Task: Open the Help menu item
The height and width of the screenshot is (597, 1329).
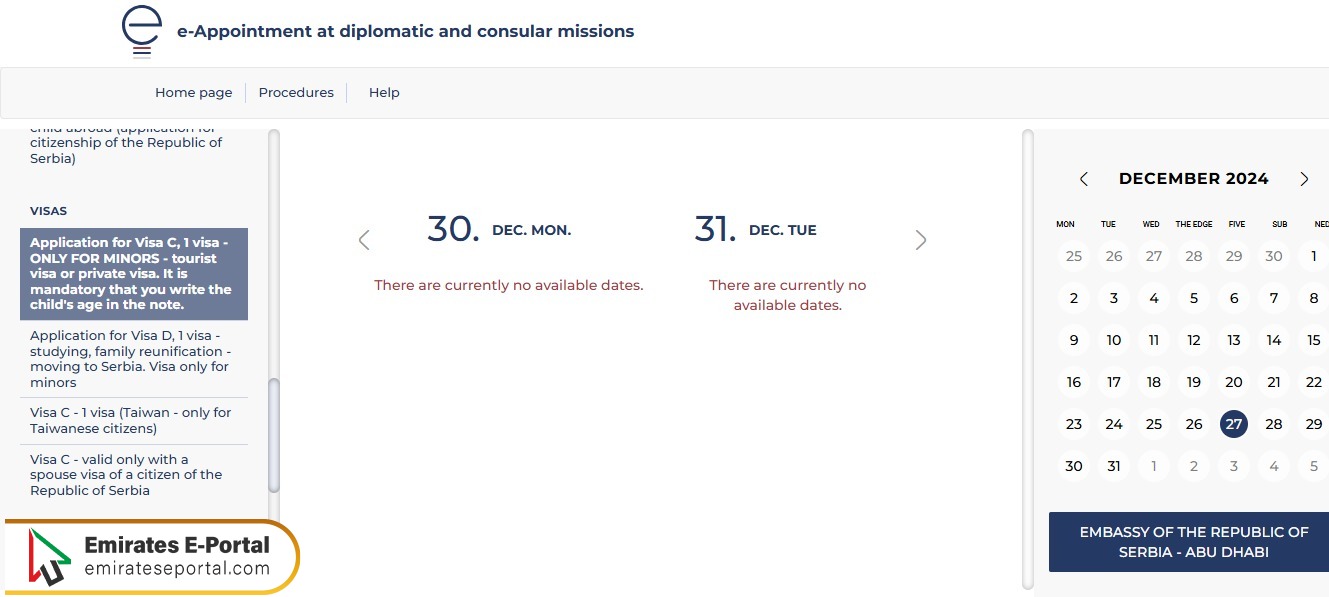Action: pyautogui.click(x=384, y=92)
